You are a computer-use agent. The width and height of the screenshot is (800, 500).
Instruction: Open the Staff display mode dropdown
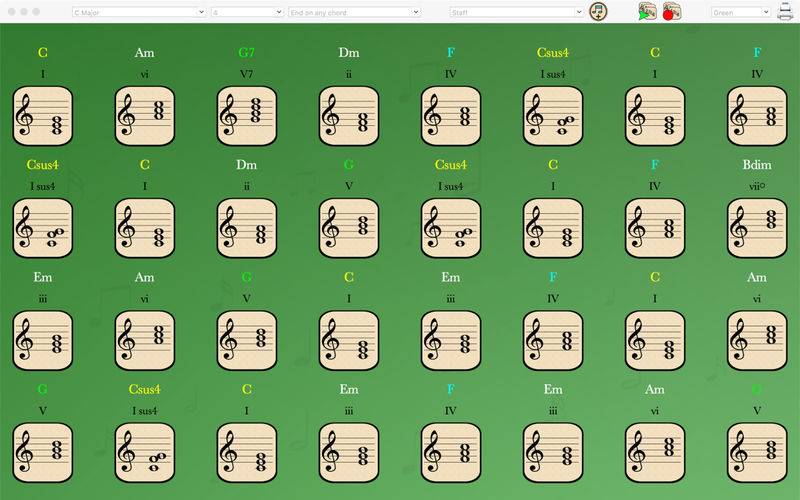point(516,12)
